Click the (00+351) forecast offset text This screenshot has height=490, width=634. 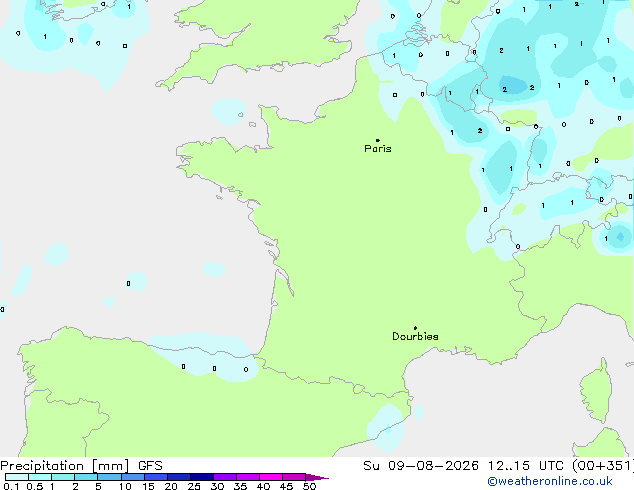click(603, 466)
